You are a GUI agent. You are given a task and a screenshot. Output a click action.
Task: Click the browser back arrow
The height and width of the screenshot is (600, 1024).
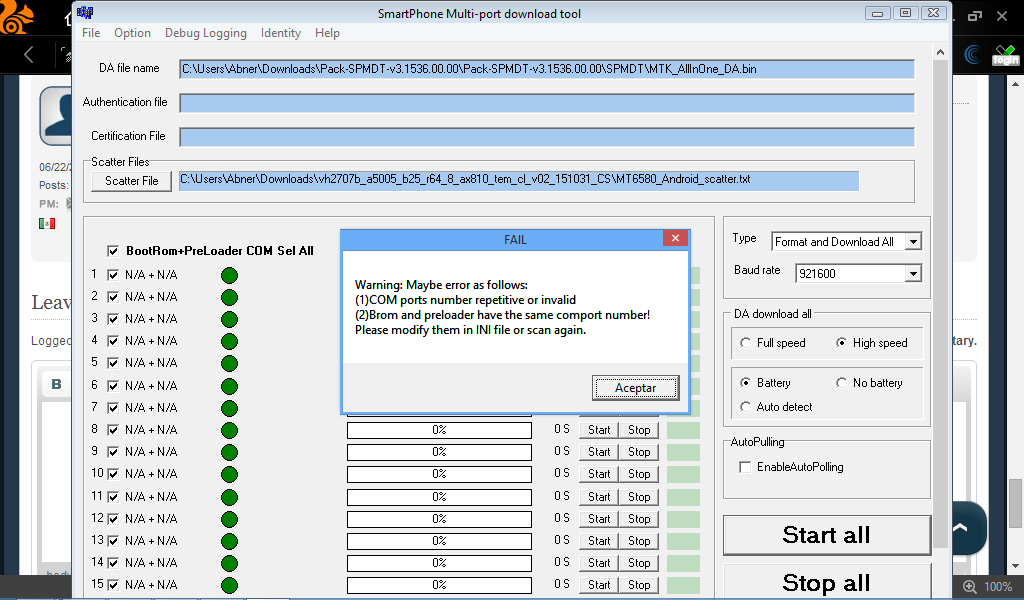point(28,54)
